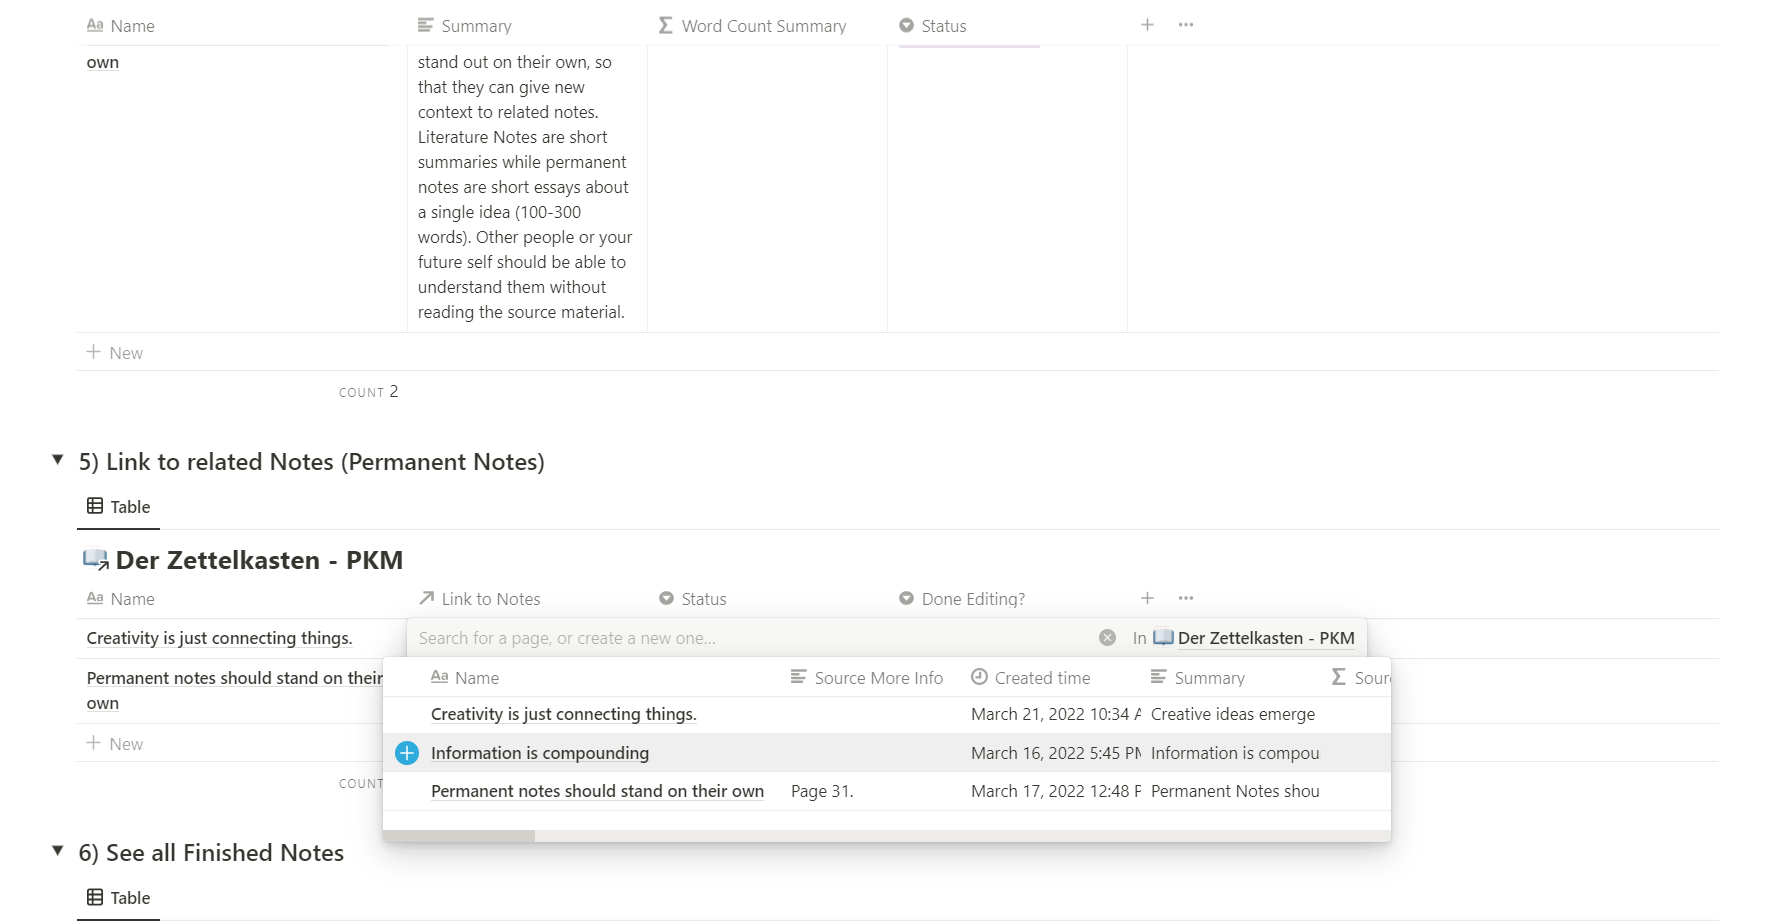The height and width of the screenshot is (921, 1765).
Task: Click the horizontal scrollbar in the popup
Action: pos(459,836)
